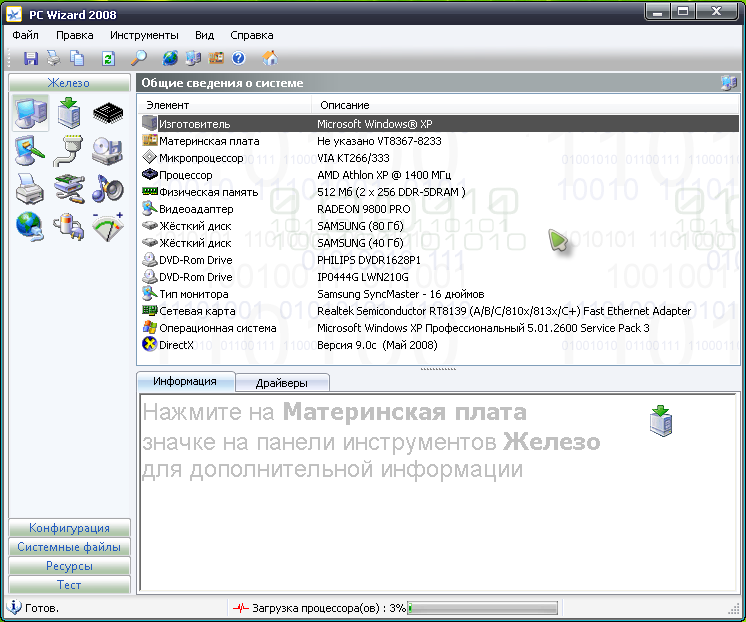This screenshot has width=746, height=622.
Task: Click the CPU load progress bar
Action: (482, 608)
